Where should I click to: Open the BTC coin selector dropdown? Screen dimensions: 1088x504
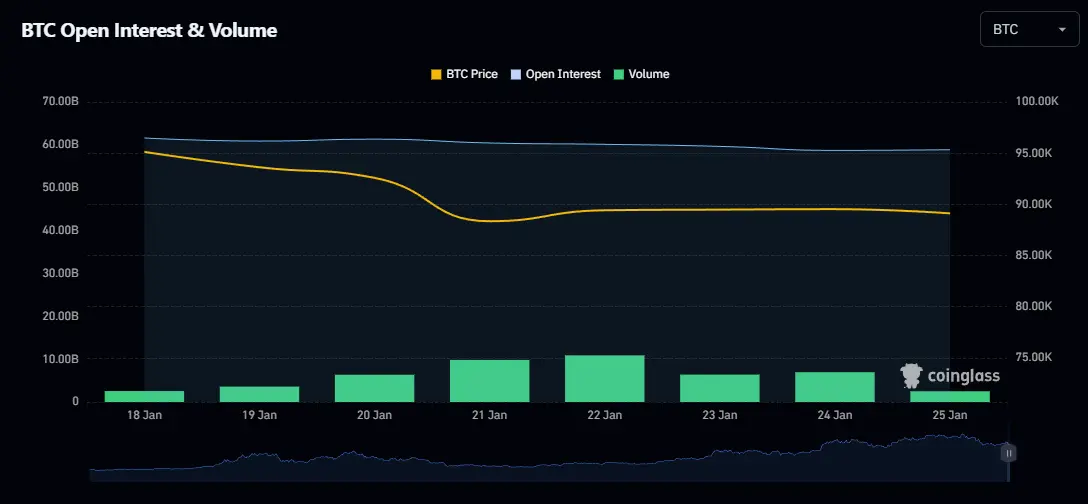[1028, 30]
